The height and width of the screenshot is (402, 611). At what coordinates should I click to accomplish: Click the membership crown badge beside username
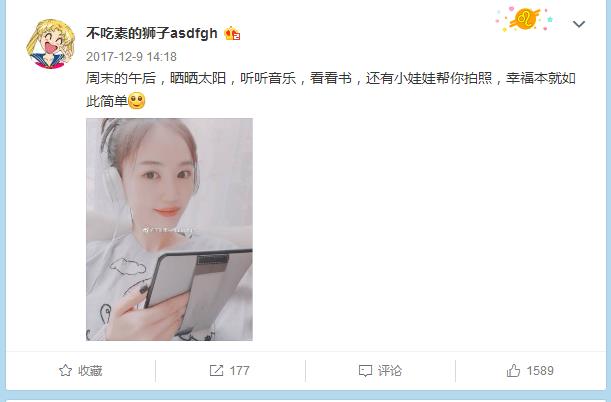point(232,34)
